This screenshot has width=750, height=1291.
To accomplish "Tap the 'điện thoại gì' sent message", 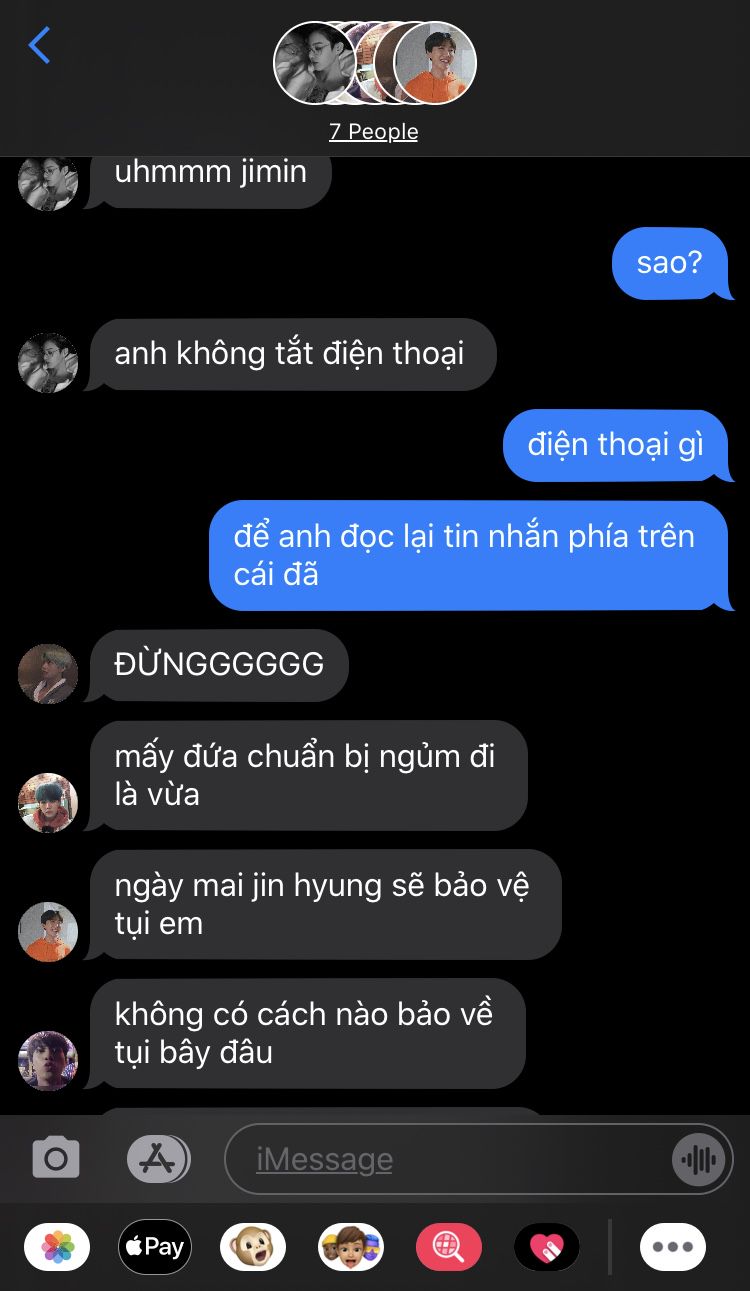I will point(615,445).
